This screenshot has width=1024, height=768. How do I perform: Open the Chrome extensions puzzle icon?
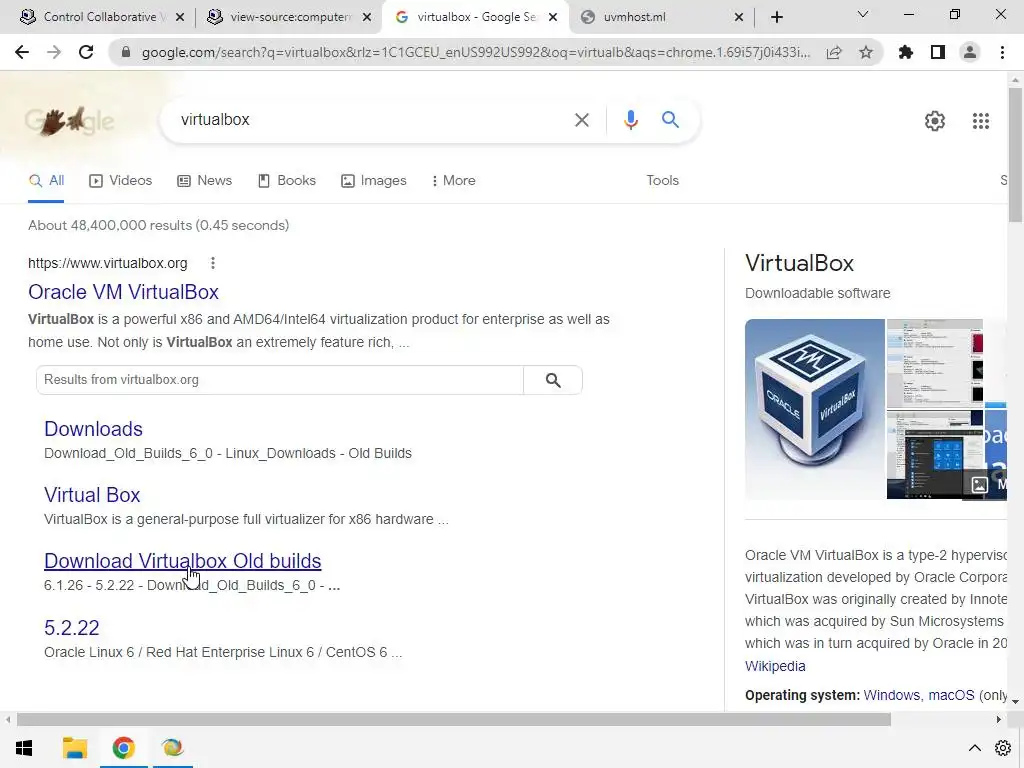(905, 52)
